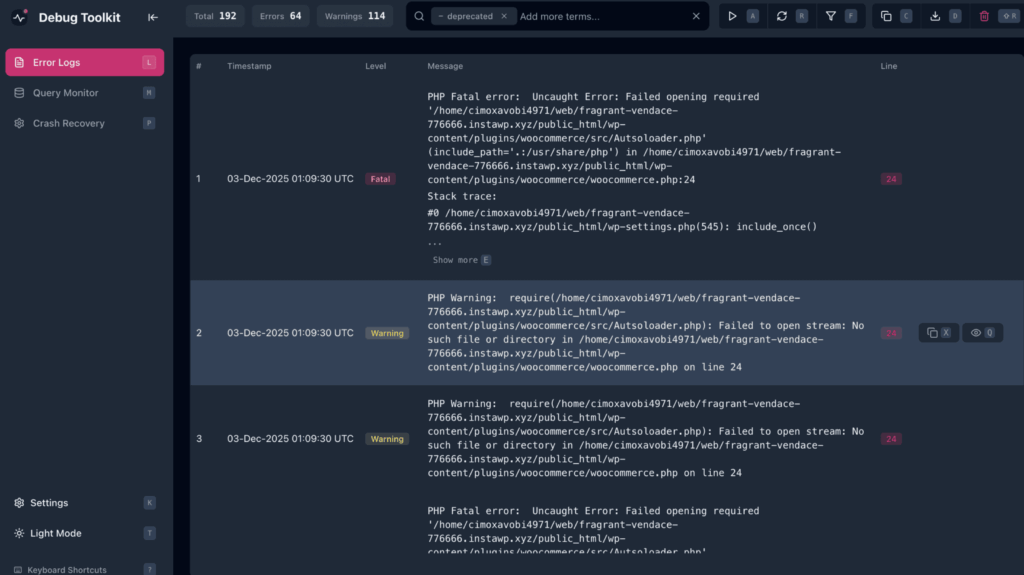Click the timestamp of row 3
The image size is (1024, 575).
tap(291, 439)
